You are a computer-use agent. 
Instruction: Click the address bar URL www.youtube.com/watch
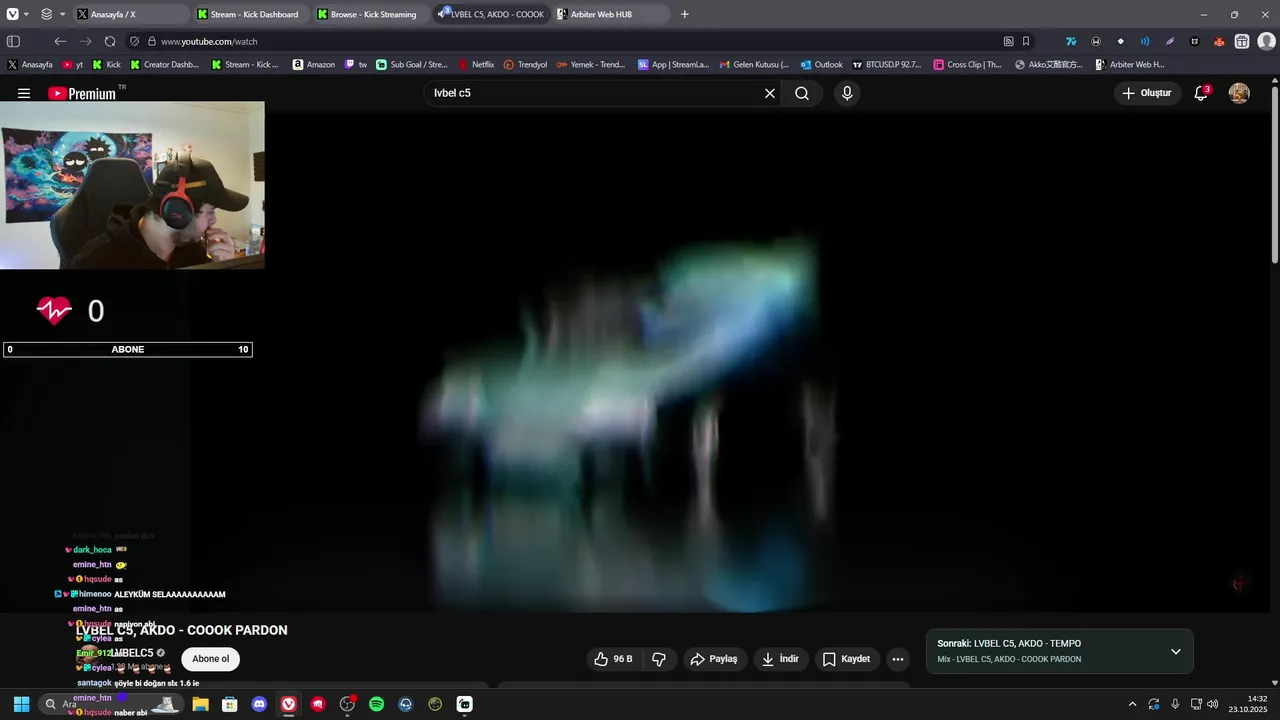(209, 41)
